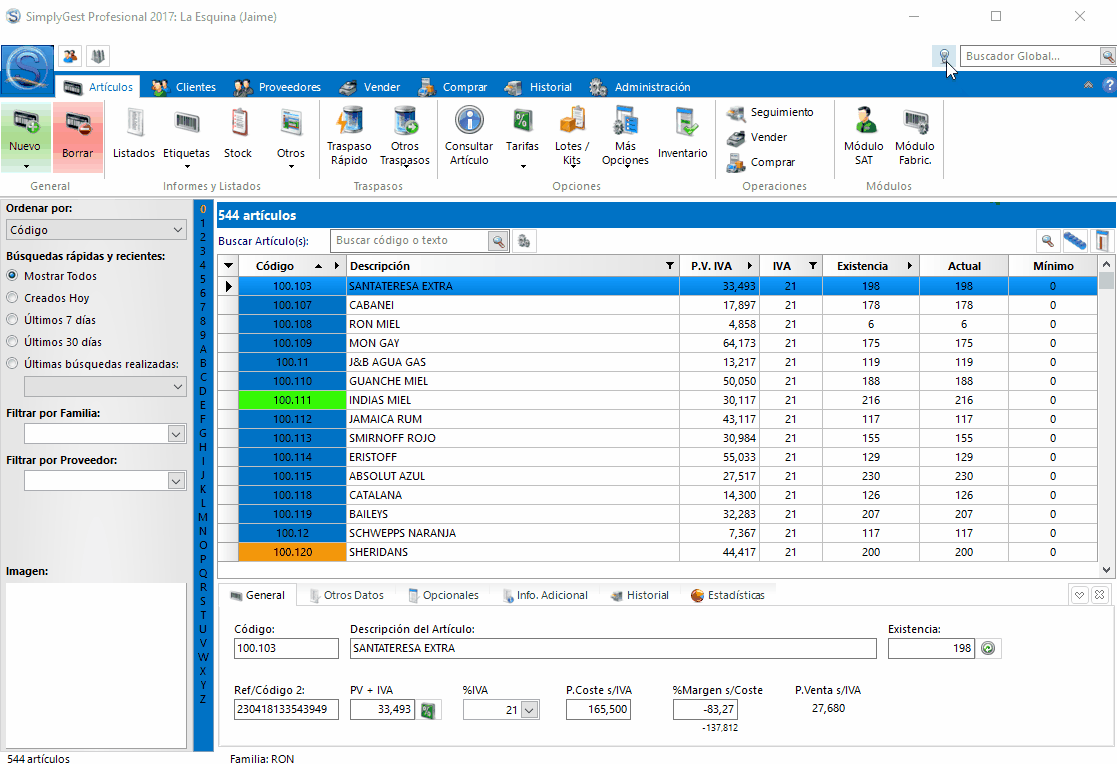Screen dimensions: 1117x764
Task: Open the %IVA dropdown
Action: 529,710
